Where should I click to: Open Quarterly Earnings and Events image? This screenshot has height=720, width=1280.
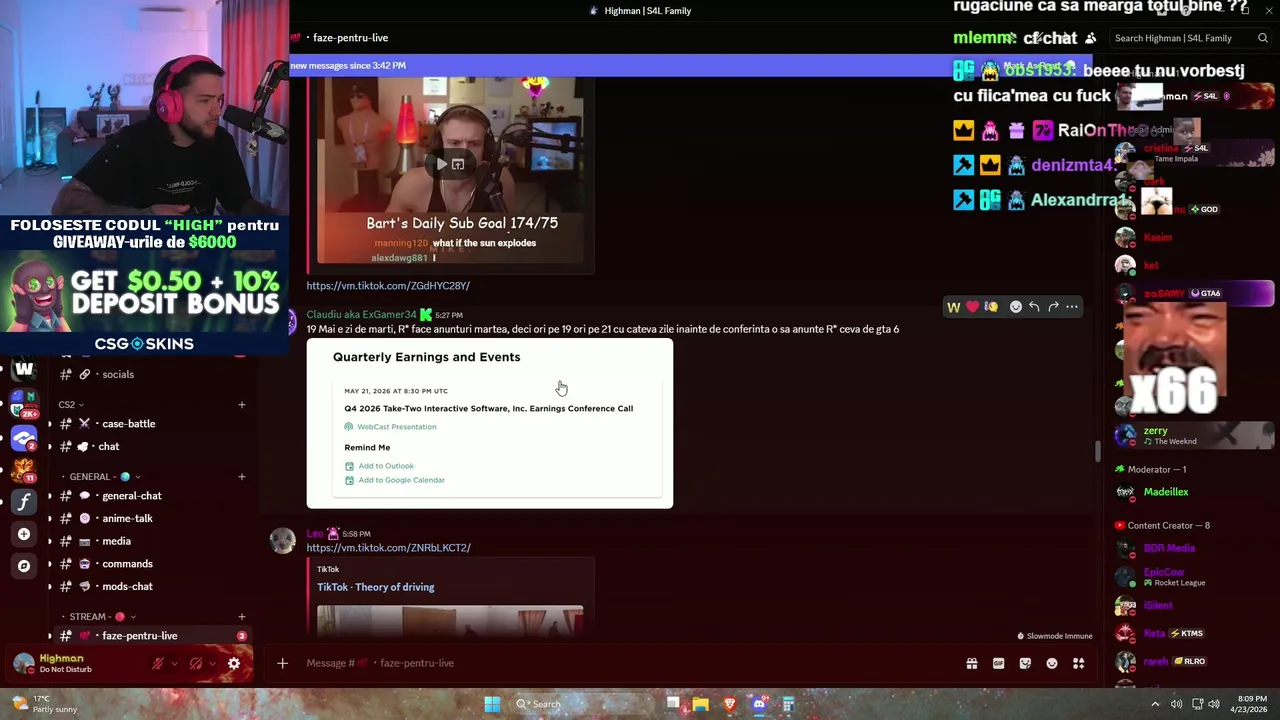(x=490, y=424)
